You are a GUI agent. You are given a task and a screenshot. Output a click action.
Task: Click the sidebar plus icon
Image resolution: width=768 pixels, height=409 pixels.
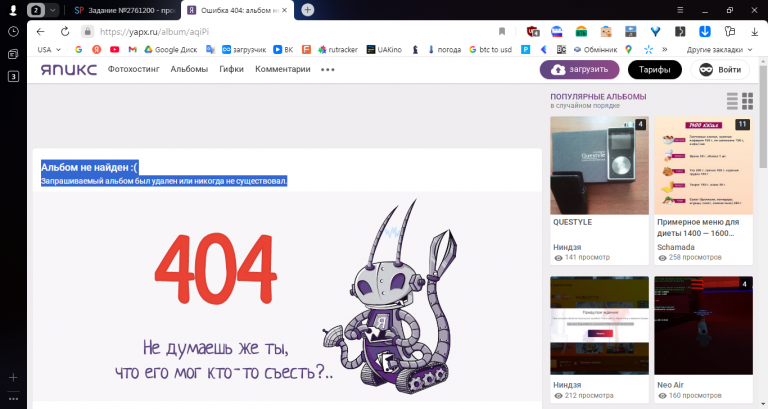coord(13,377)
